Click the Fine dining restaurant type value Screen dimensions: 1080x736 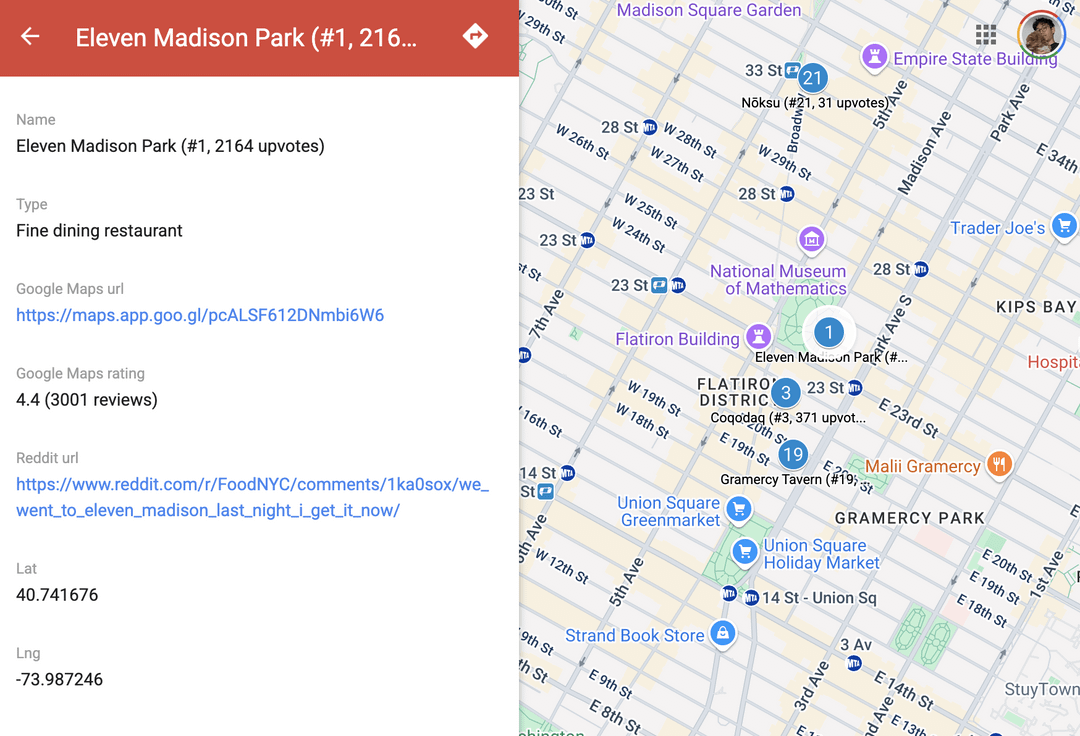pos(99,231)
